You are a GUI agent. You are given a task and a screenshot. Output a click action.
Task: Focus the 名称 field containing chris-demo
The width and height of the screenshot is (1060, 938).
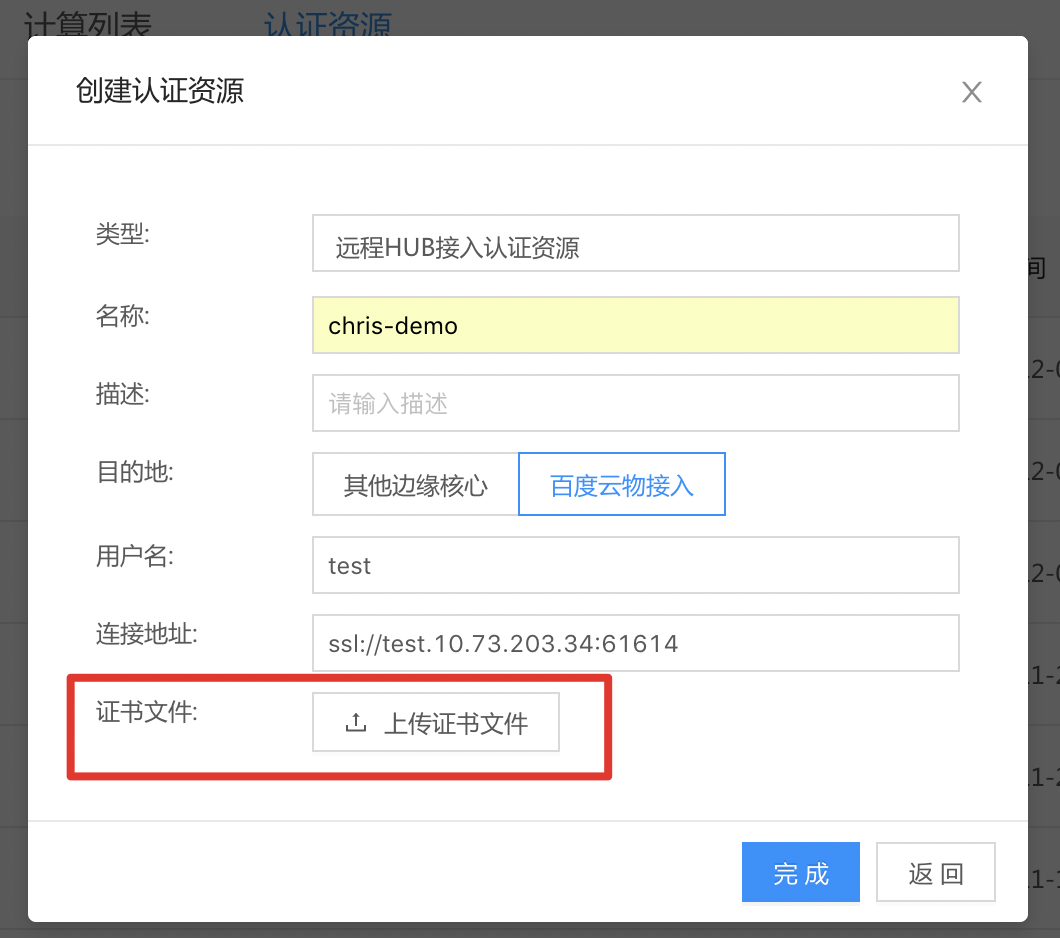click(635, 325)
